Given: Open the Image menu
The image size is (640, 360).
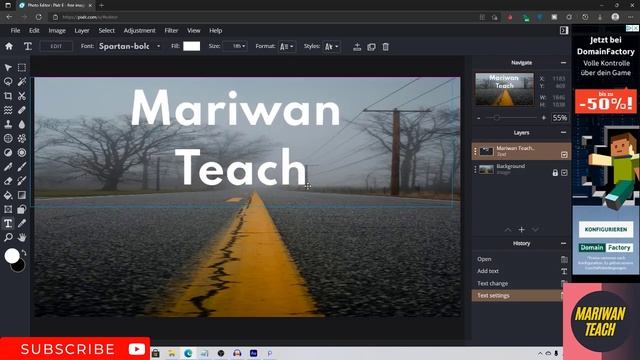Looking at the screenshot, I should point(57,31).
